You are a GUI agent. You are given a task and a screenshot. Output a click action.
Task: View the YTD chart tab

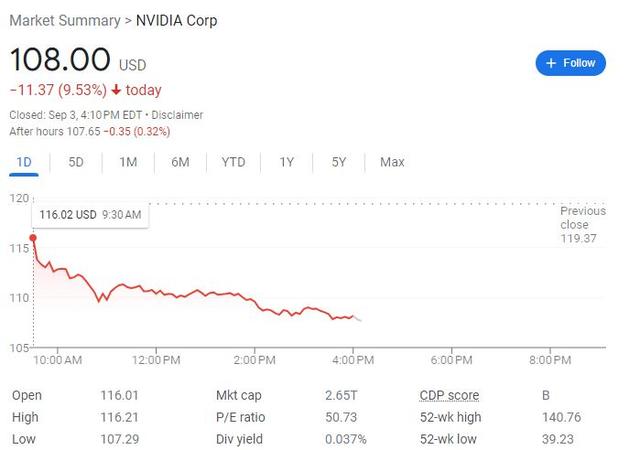(x=233, y=162)
